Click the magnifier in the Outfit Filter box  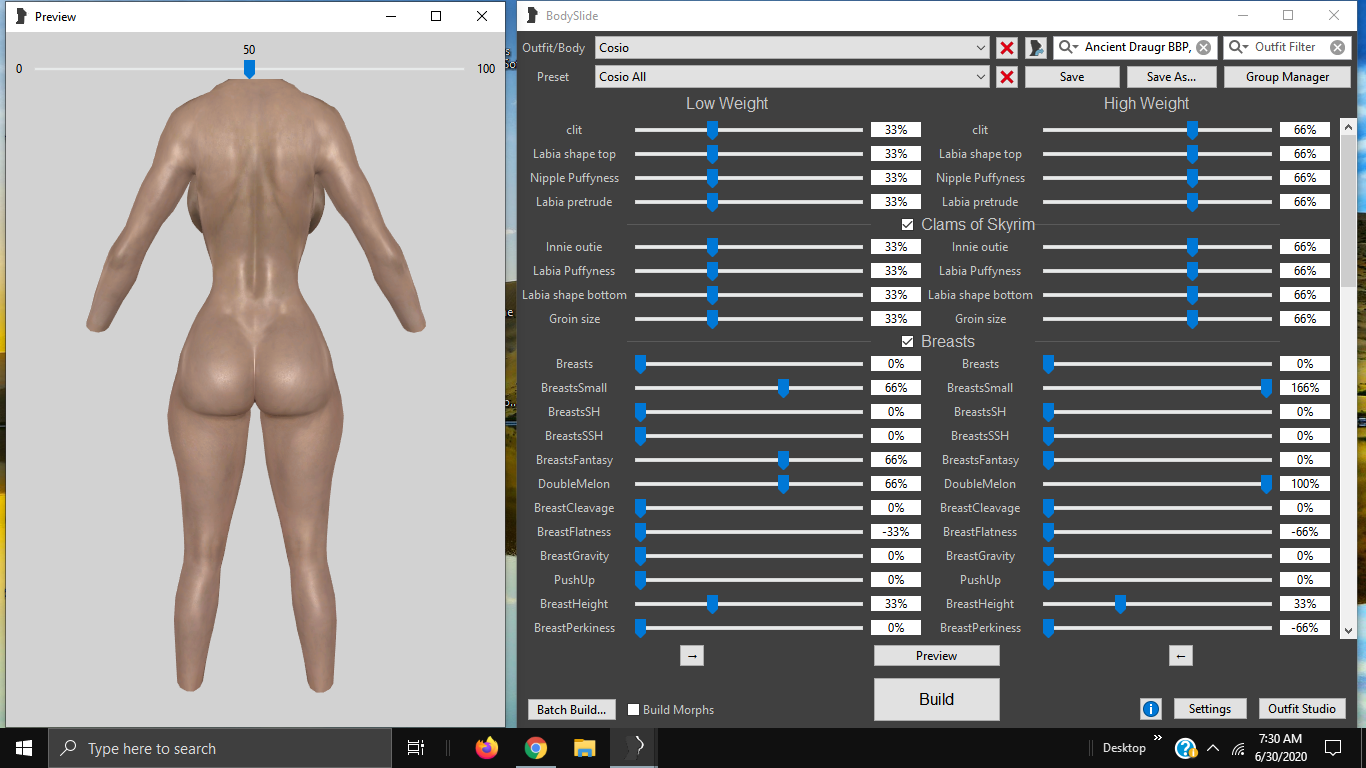pos(1238,47)
